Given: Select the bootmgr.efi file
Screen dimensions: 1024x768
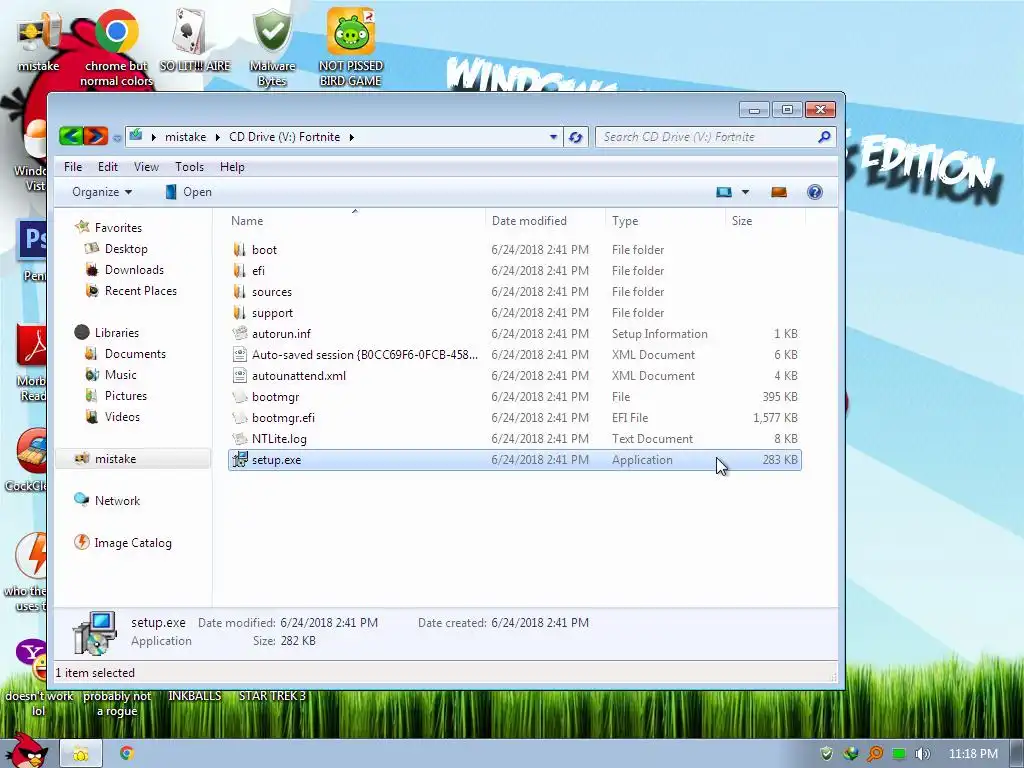Looking at the screenshot, I should coord(283,417).
